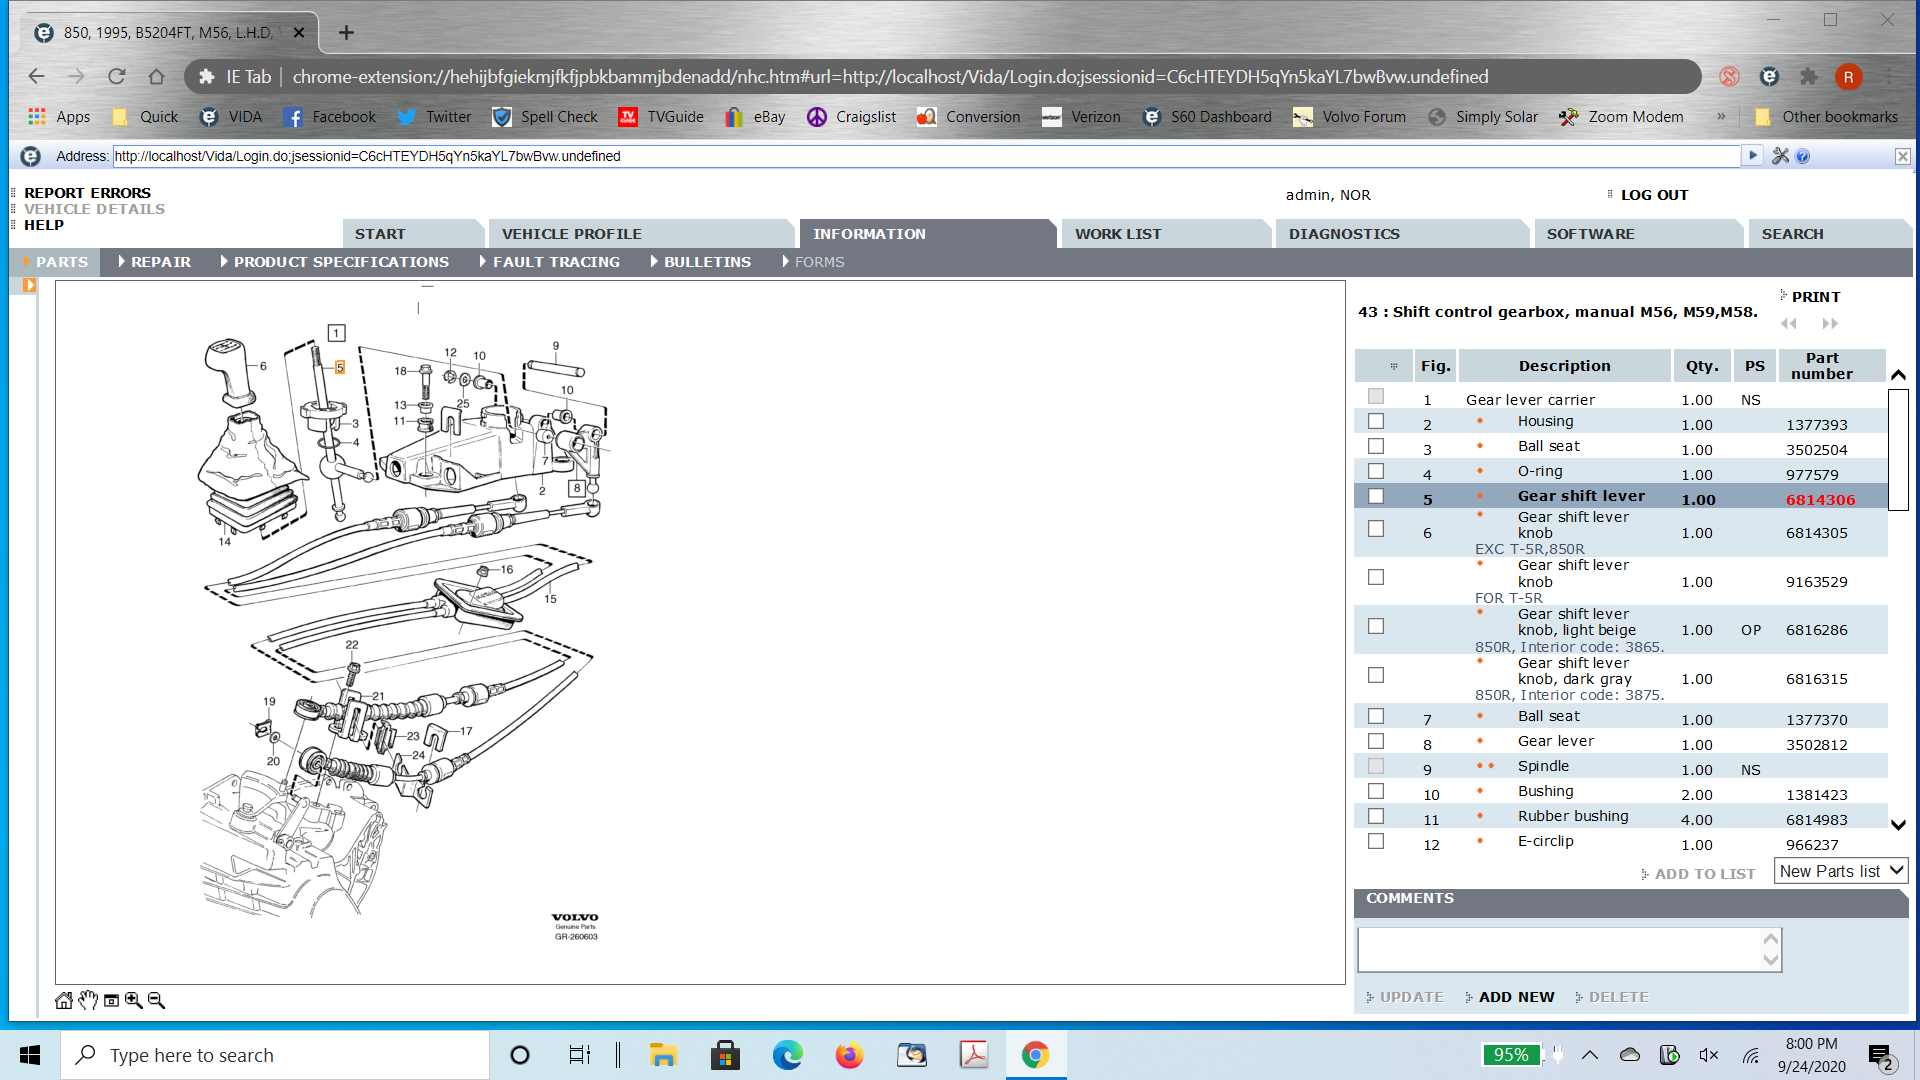The image size is (1920, 1080).
Task: Open Chrome from the Windows taskbar
Action: (x=1035, y=1055)
